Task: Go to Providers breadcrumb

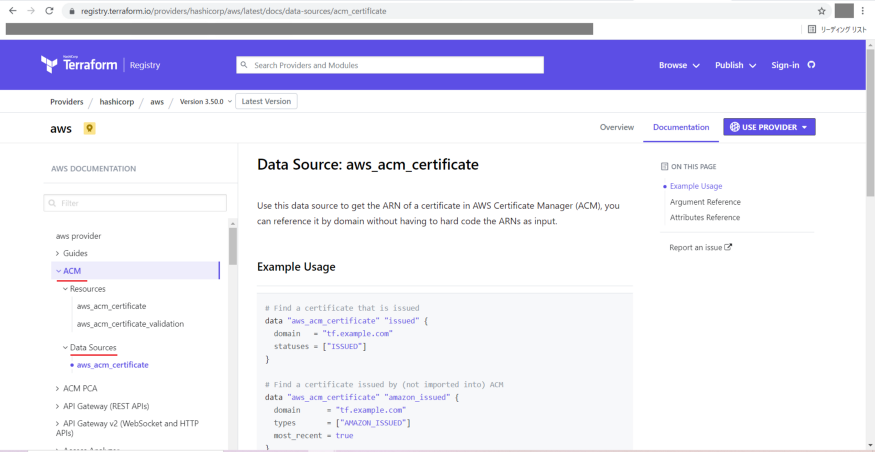Action: [66, 102]
